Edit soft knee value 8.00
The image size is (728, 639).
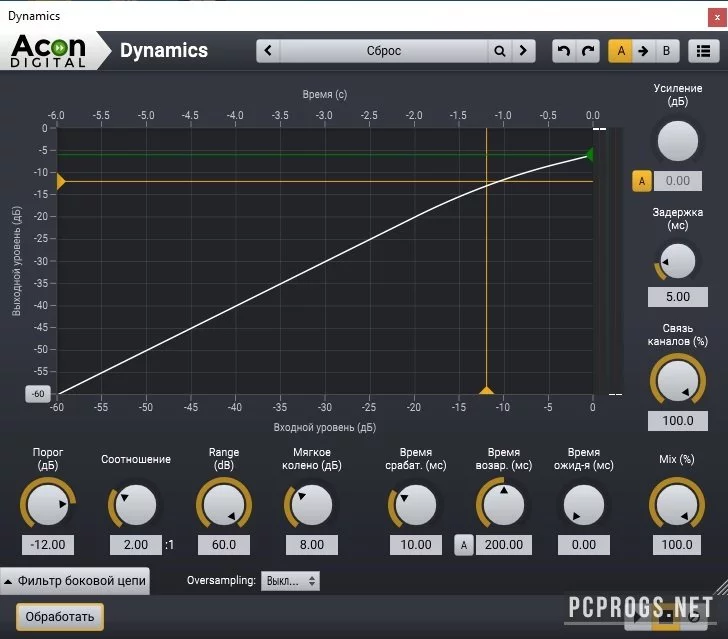point(312,545)
